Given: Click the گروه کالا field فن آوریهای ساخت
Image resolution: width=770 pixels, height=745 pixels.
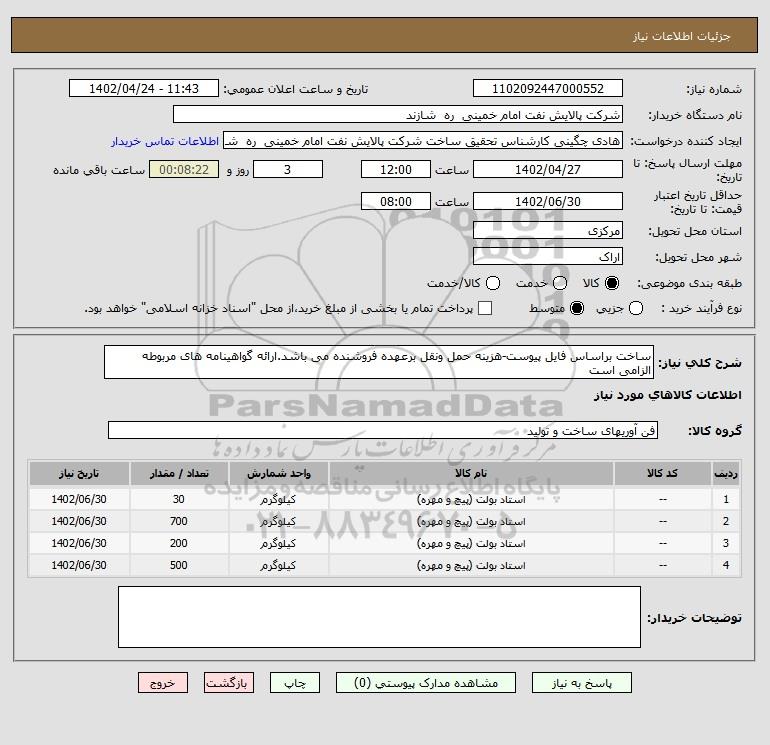Looking at the screenshot, I should tap(383, 430).
